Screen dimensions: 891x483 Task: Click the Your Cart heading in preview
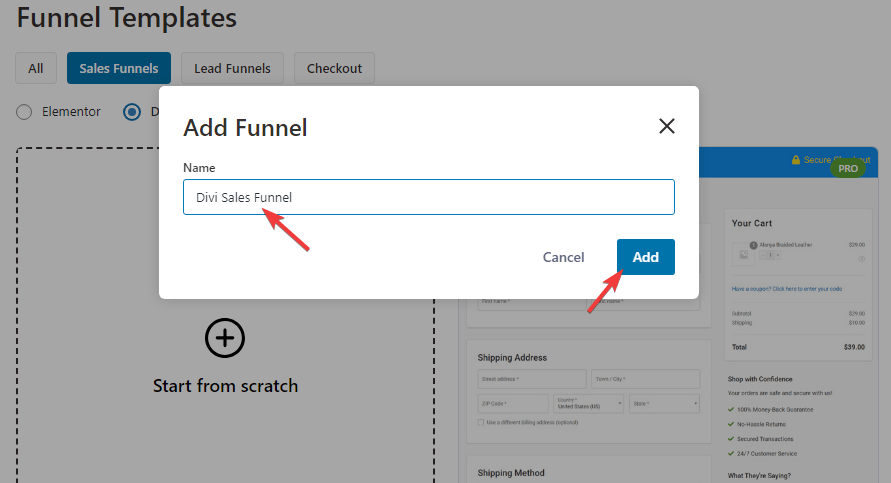(752, 223)
